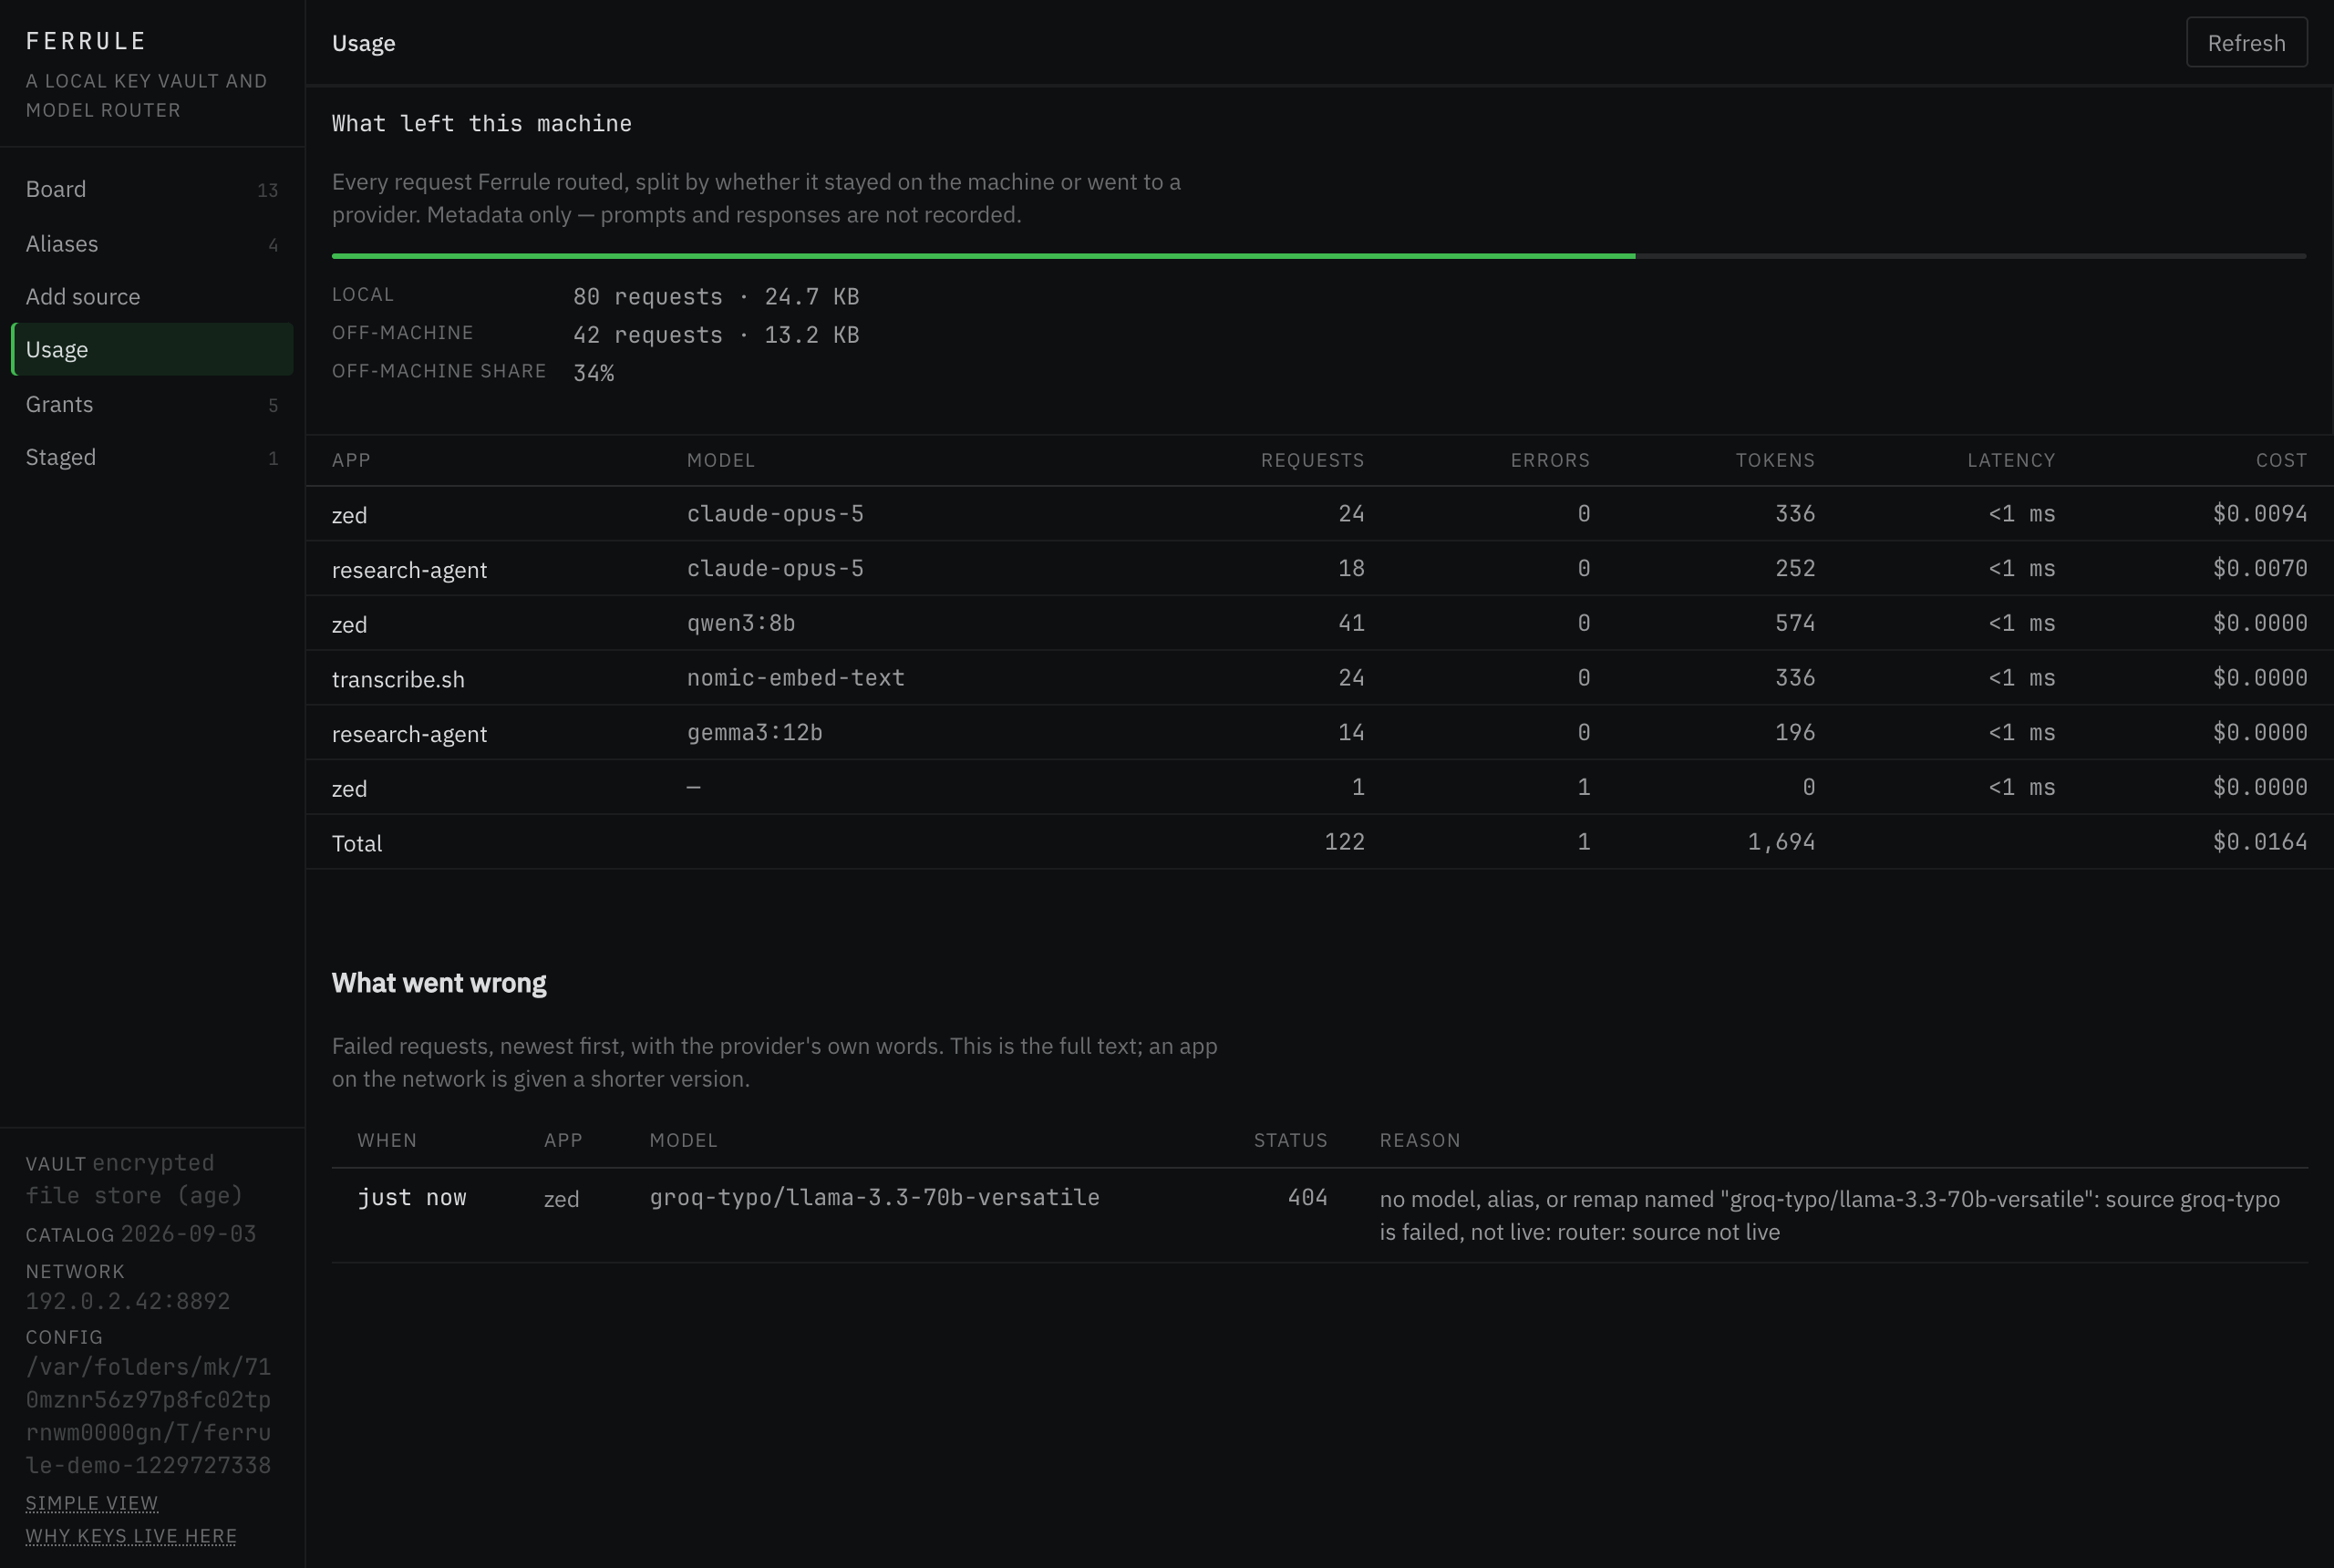Click the 404 status in failures table
Image resolution: width=2334 pixels, height=1568 pixels.
click(x=1308, y=1197)
